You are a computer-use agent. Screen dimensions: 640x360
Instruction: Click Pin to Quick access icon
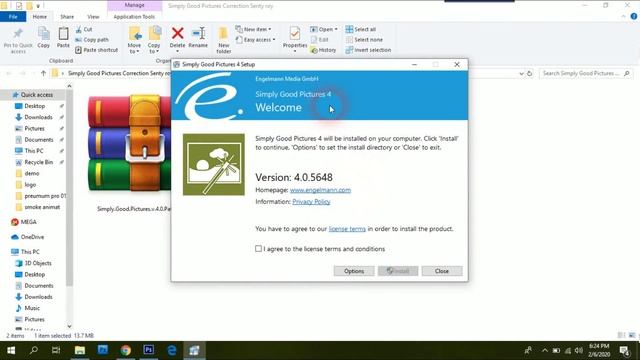[18, 33]
